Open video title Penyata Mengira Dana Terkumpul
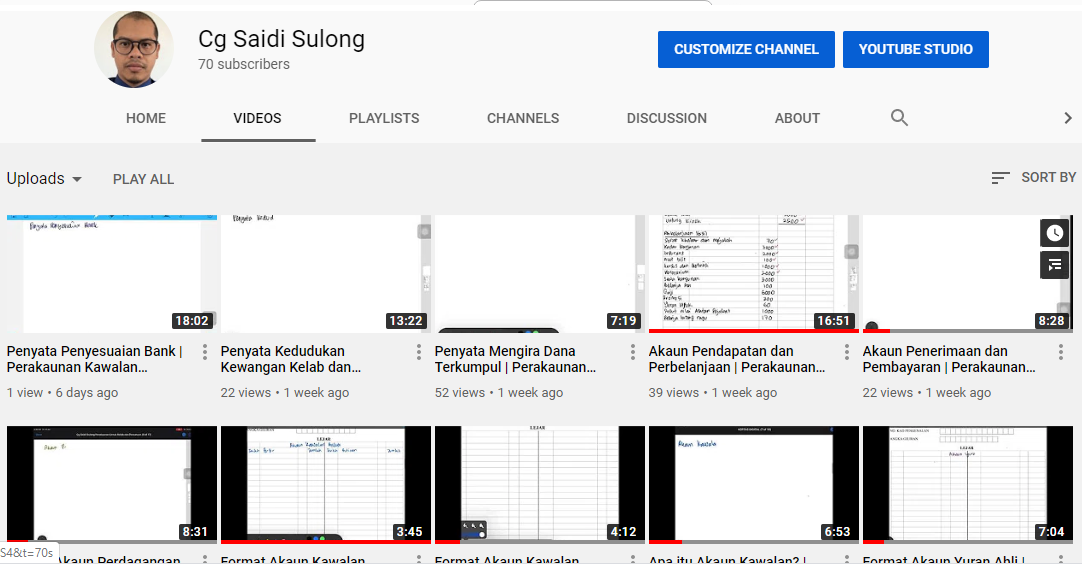The image size is (1082, 568). [515, 359]
